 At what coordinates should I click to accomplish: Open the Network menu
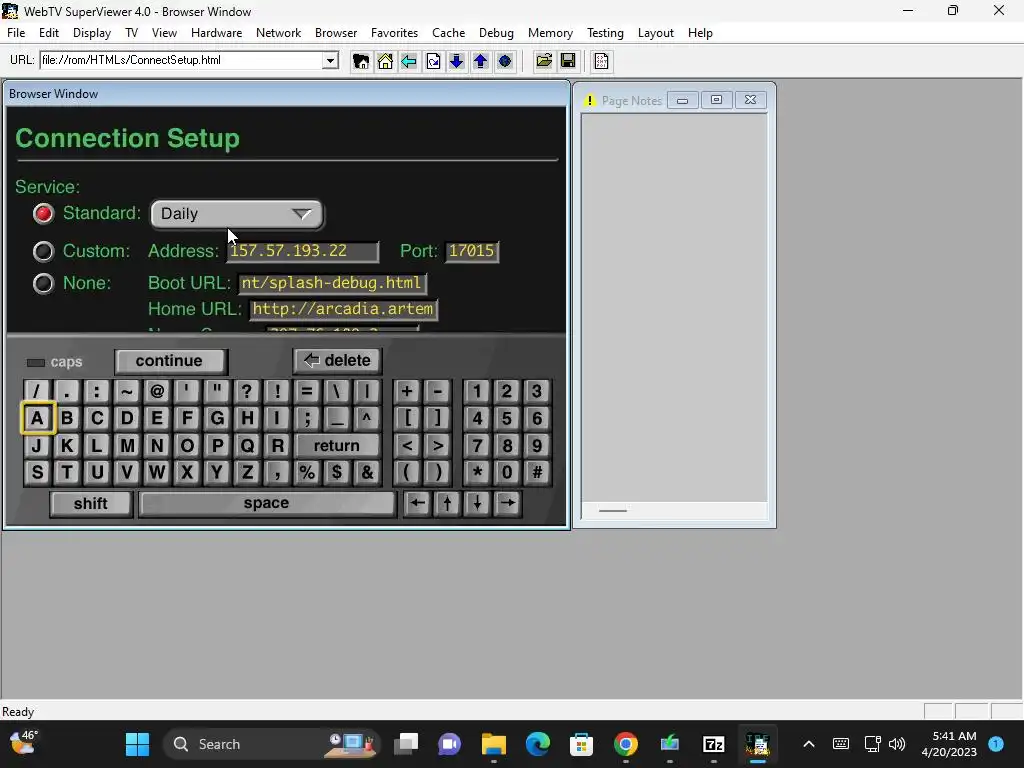tap(278, 33)
